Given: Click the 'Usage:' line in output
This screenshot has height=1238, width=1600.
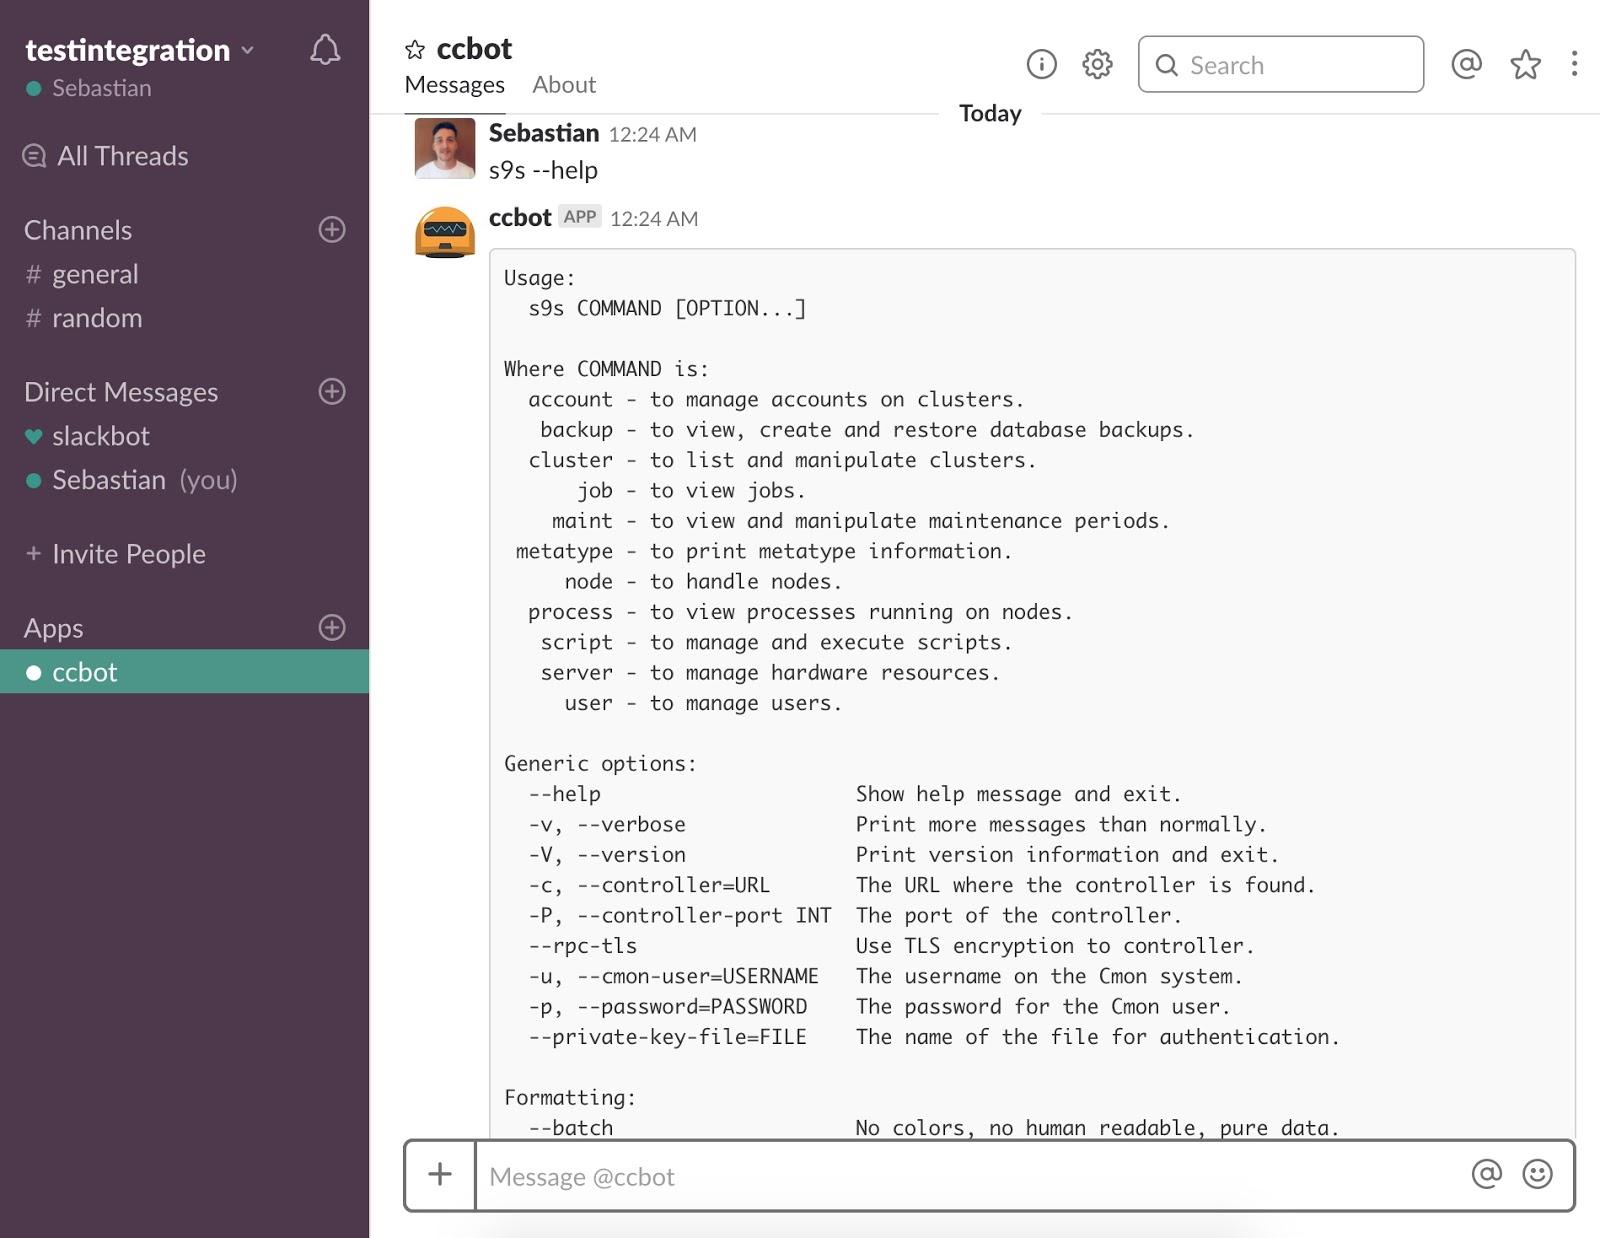Looking at the screenshot, I should click(540, 278).
